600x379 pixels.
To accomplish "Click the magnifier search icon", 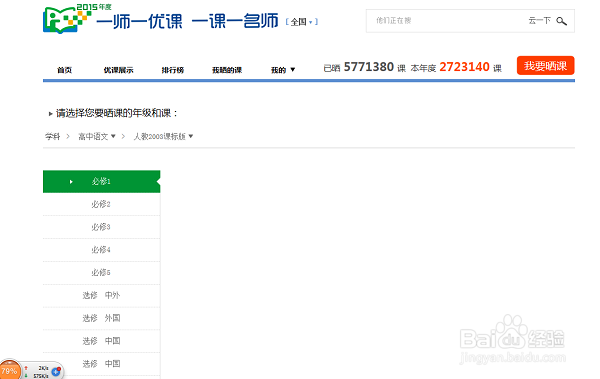I will [x=561, y=21].
